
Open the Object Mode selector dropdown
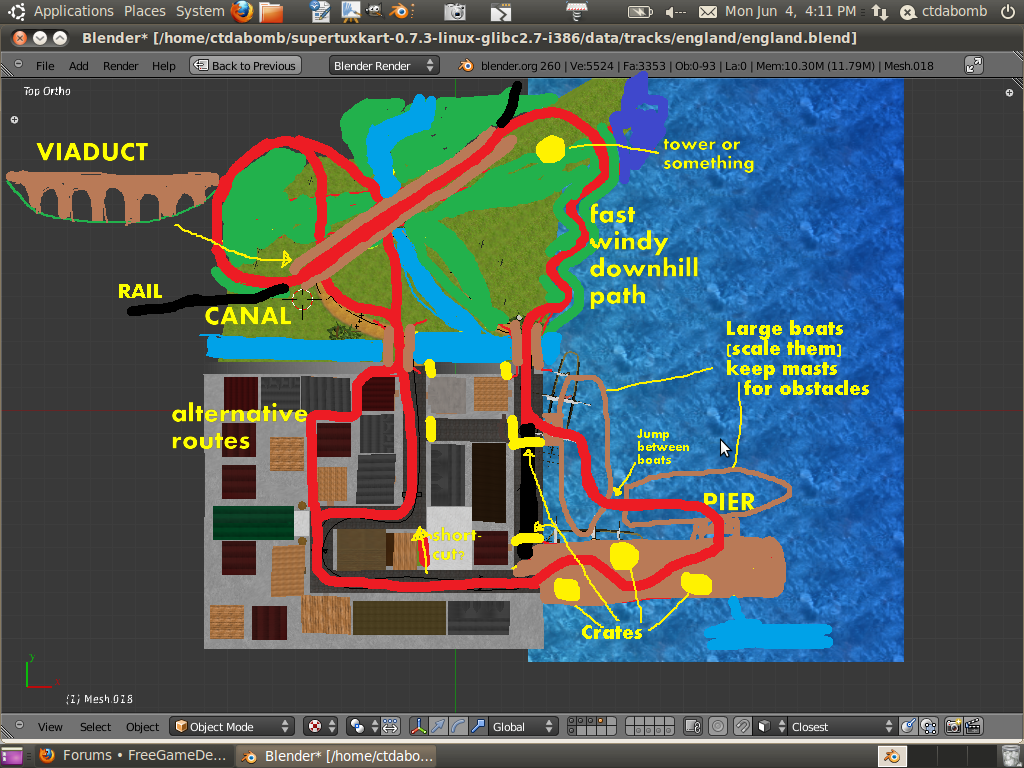pos(231,727)
